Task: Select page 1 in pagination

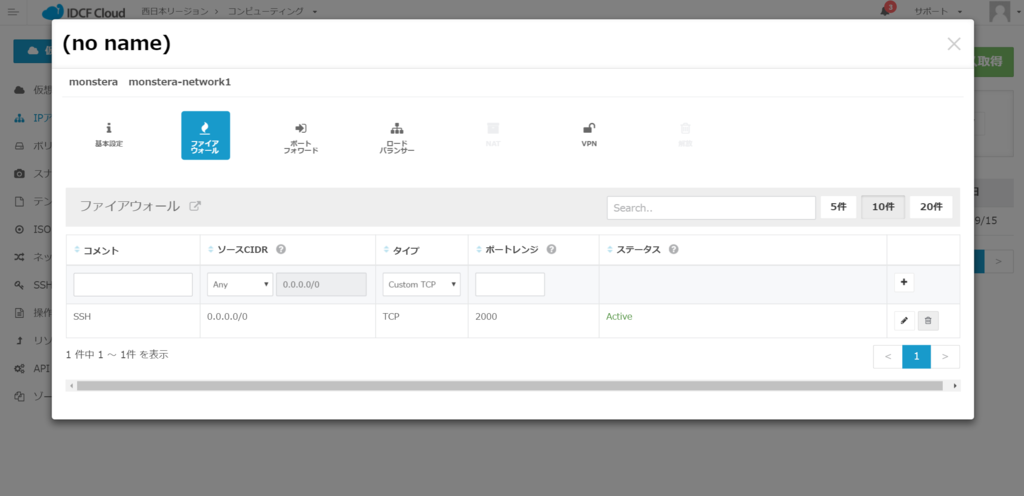Action: pyautogui.click(x=916, y=356)
